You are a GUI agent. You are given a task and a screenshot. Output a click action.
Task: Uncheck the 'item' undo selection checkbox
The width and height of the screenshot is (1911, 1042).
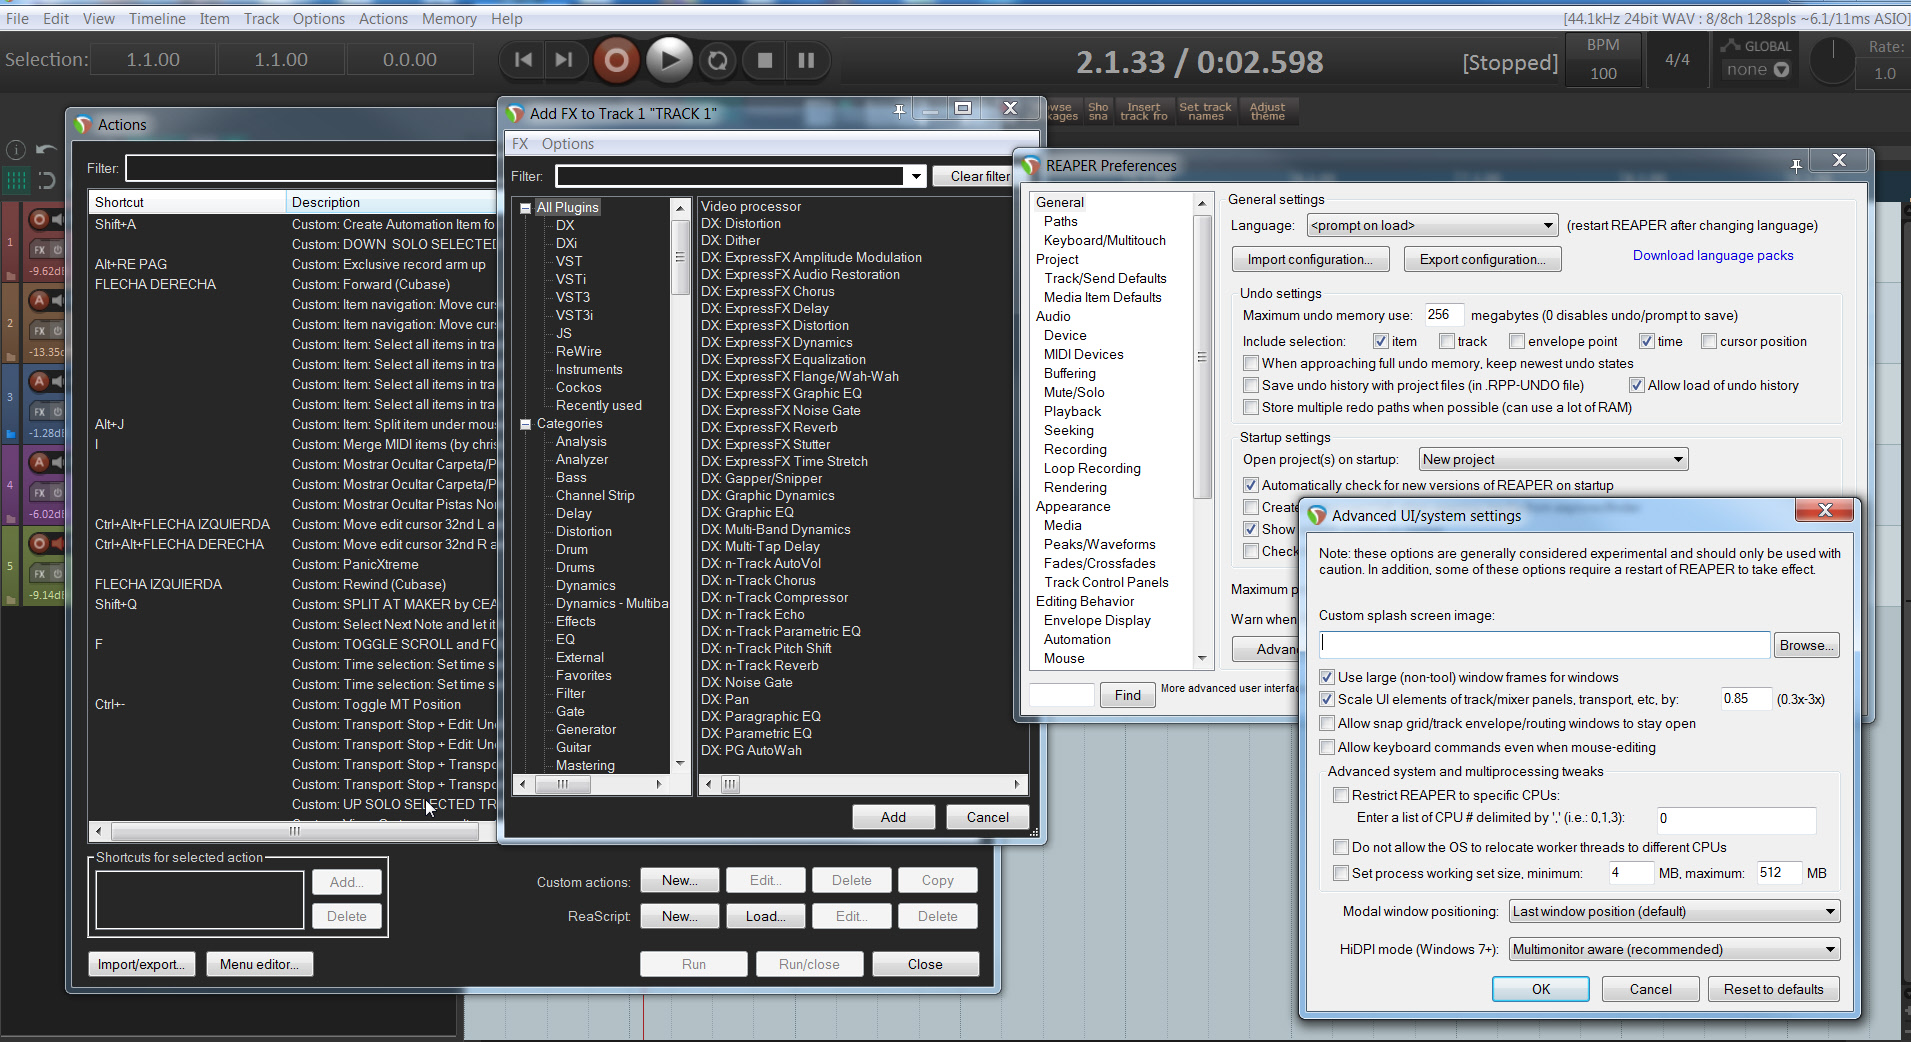(x=1381, y=341)
